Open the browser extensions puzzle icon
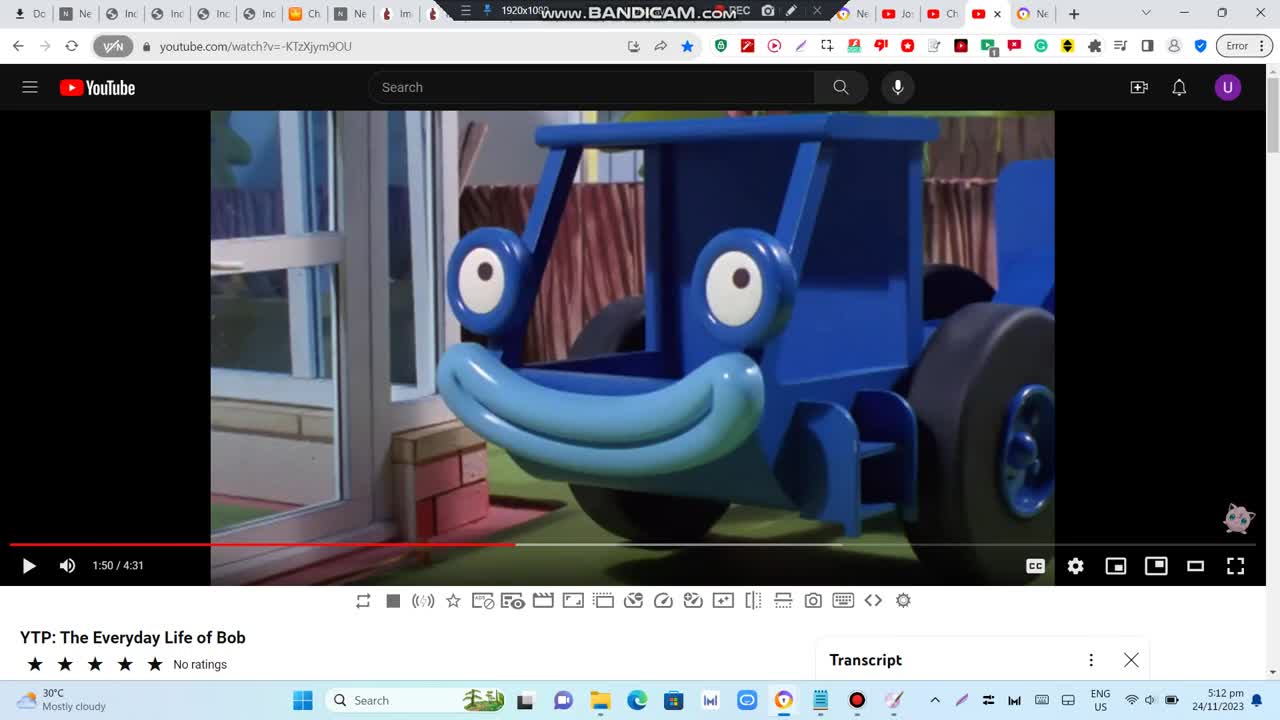1280x720 pixels. pos(1094,46)
